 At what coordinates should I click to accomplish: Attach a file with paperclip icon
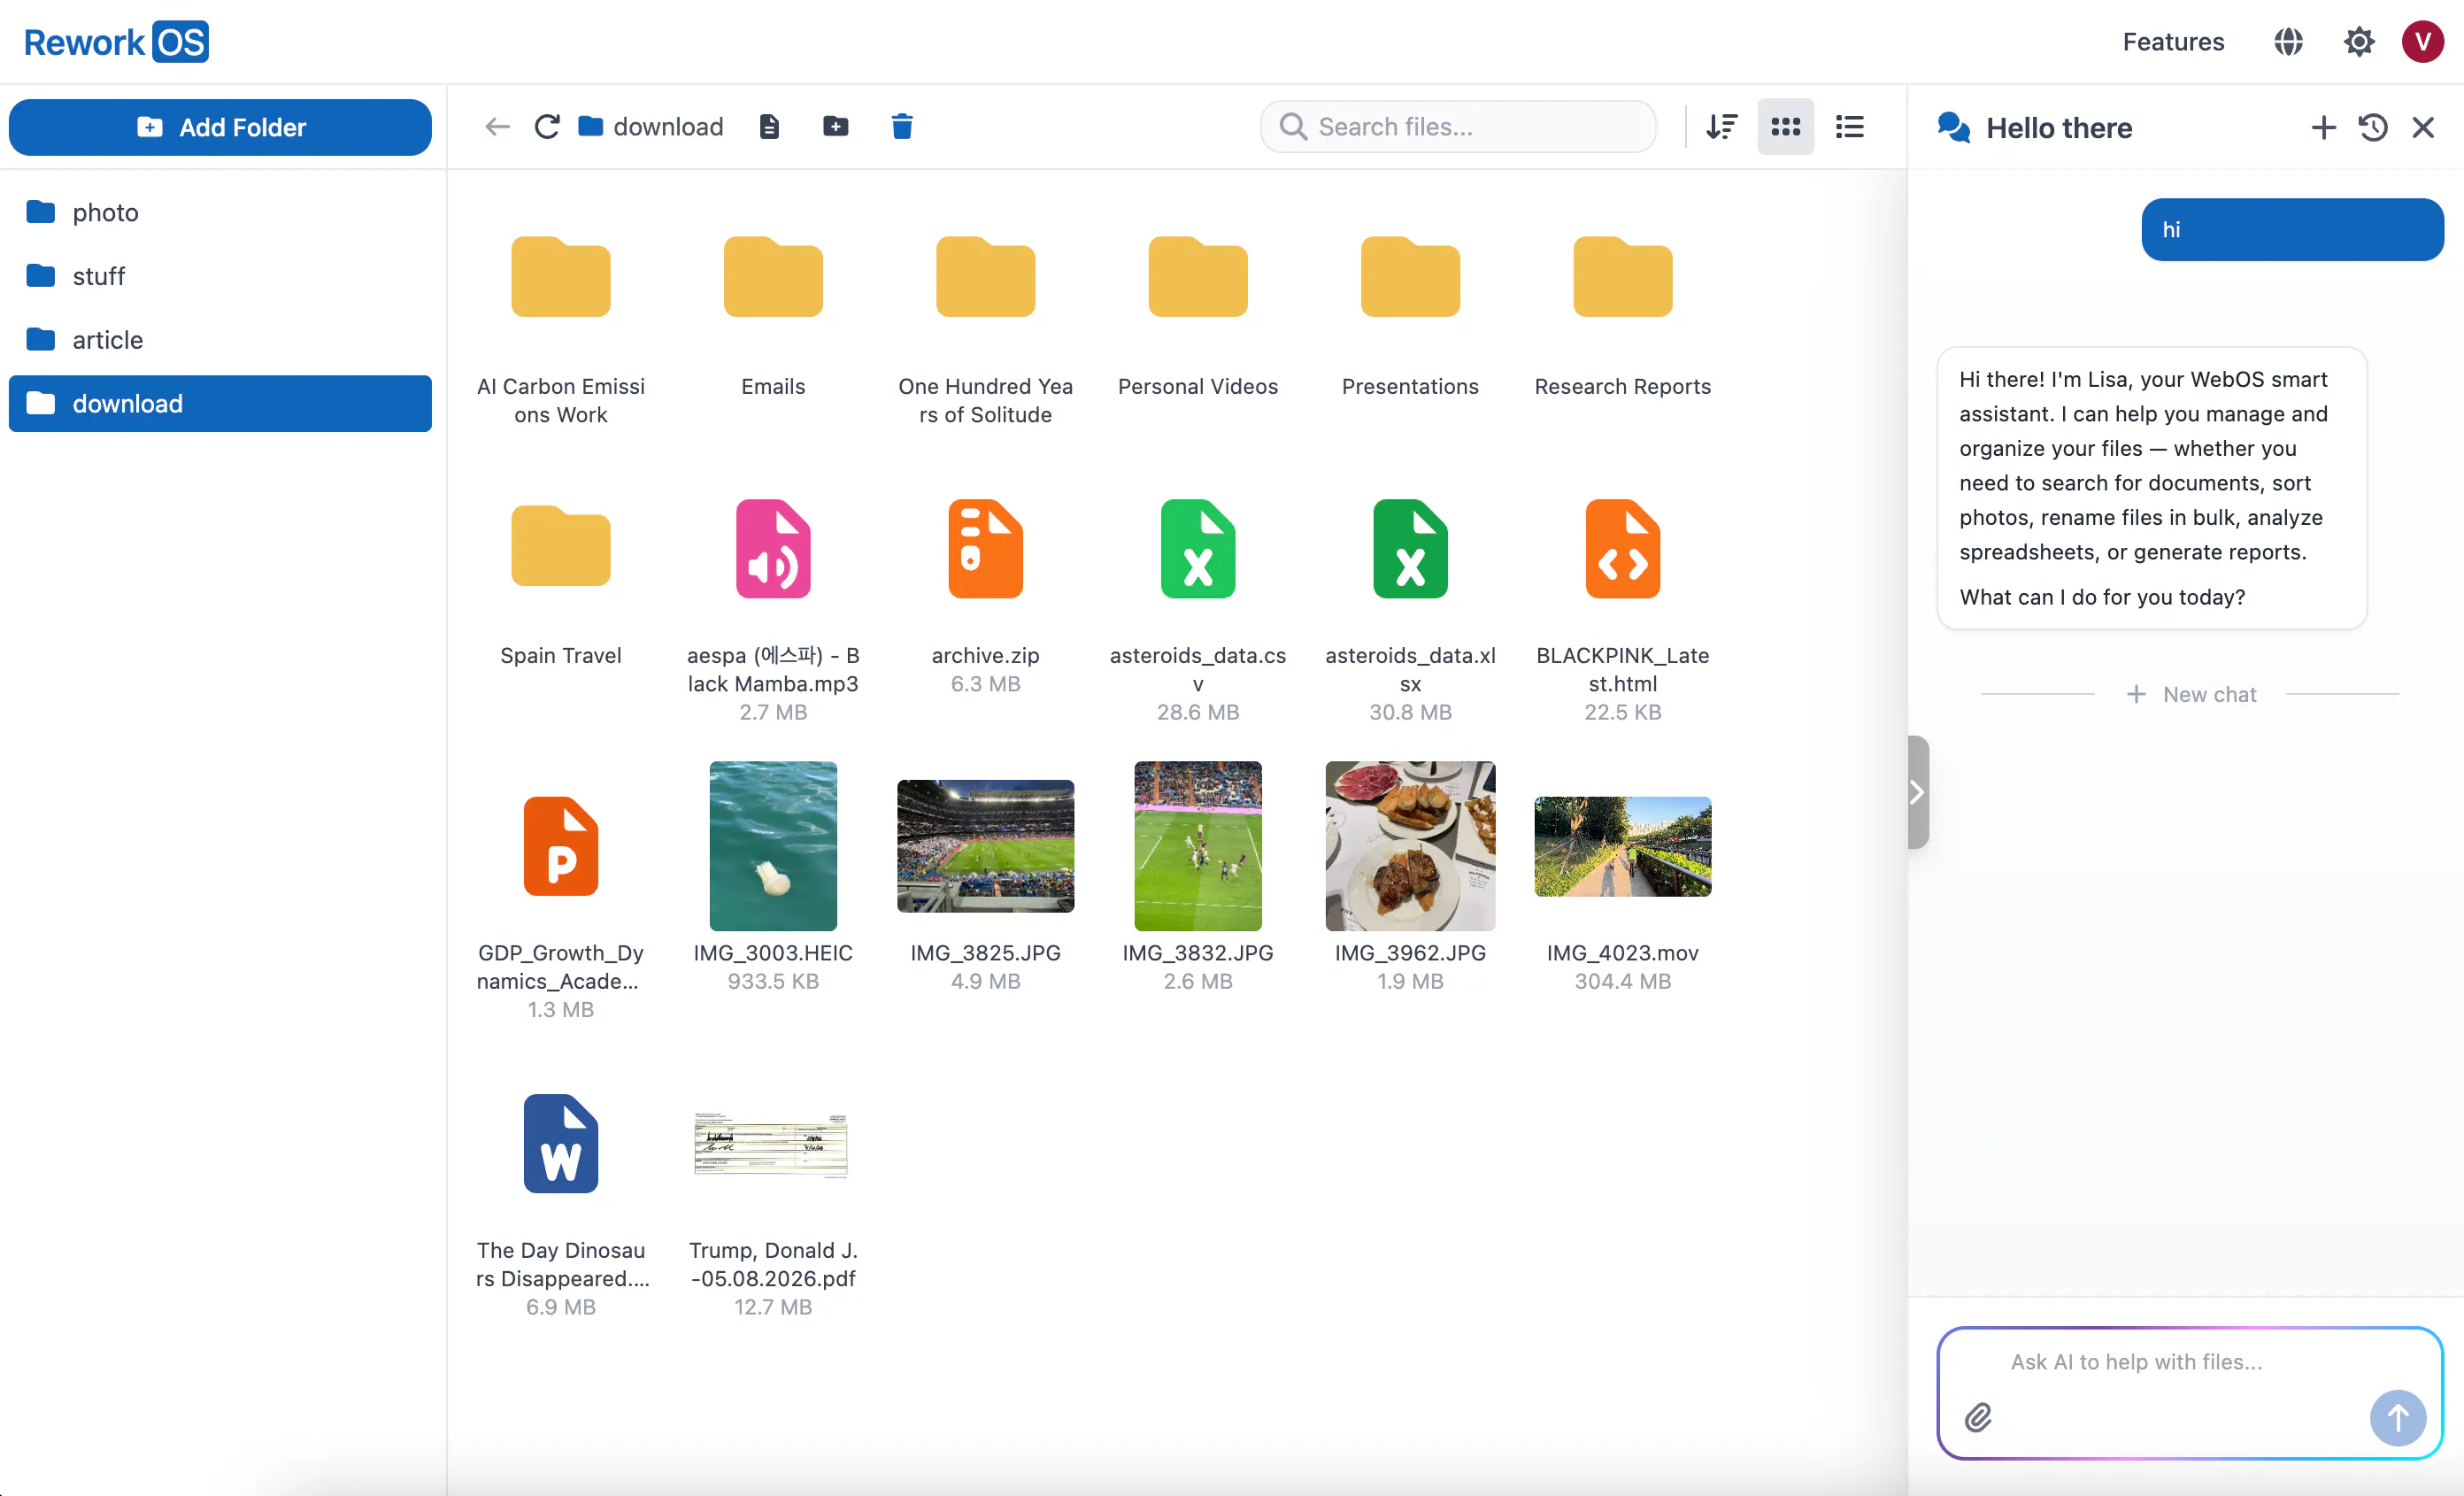1978,1417
